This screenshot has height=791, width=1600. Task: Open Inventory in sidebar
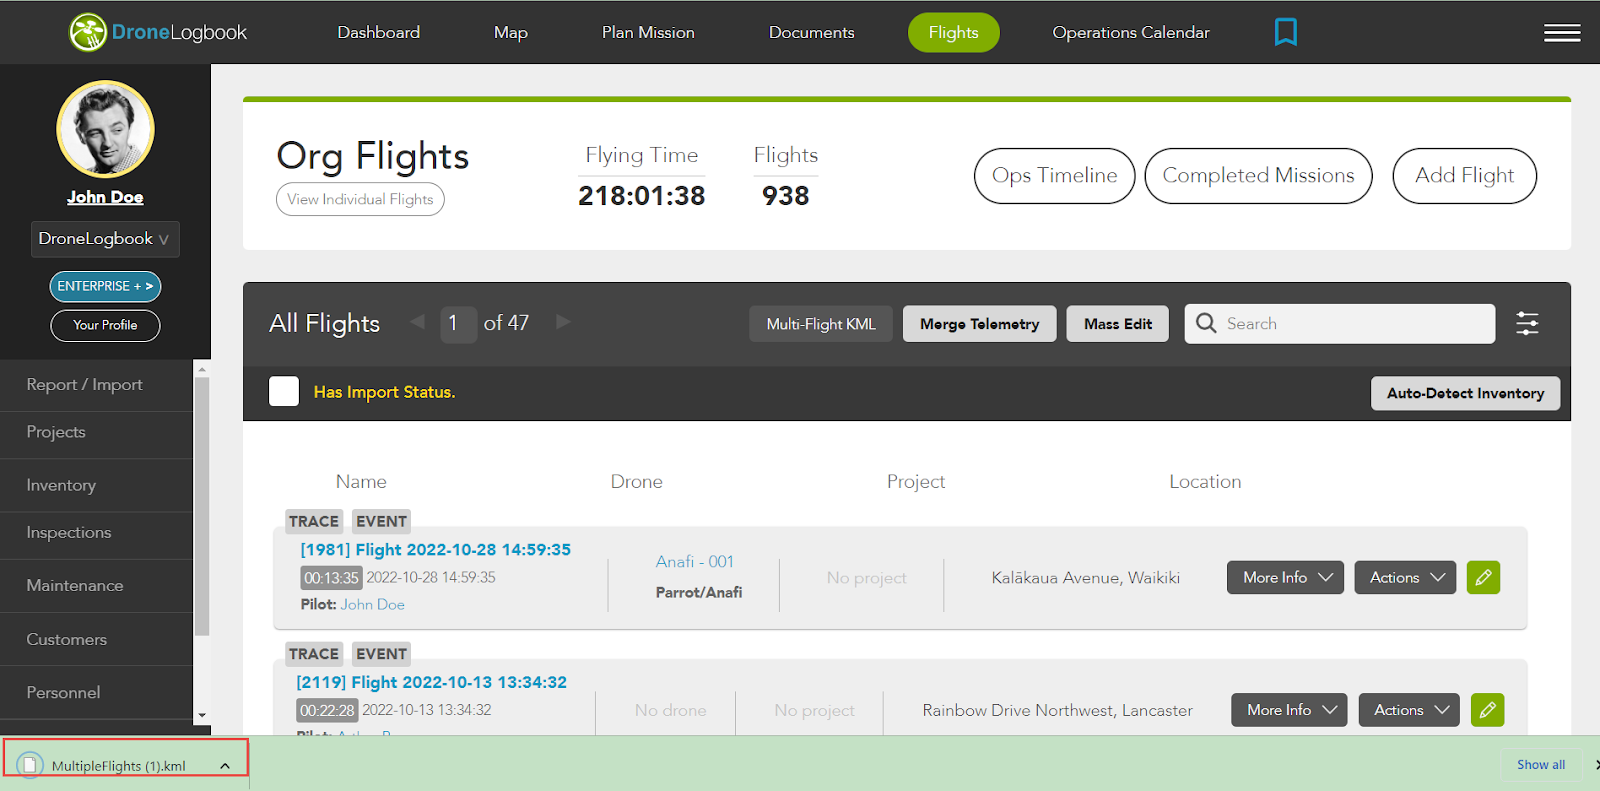[96, 485]
